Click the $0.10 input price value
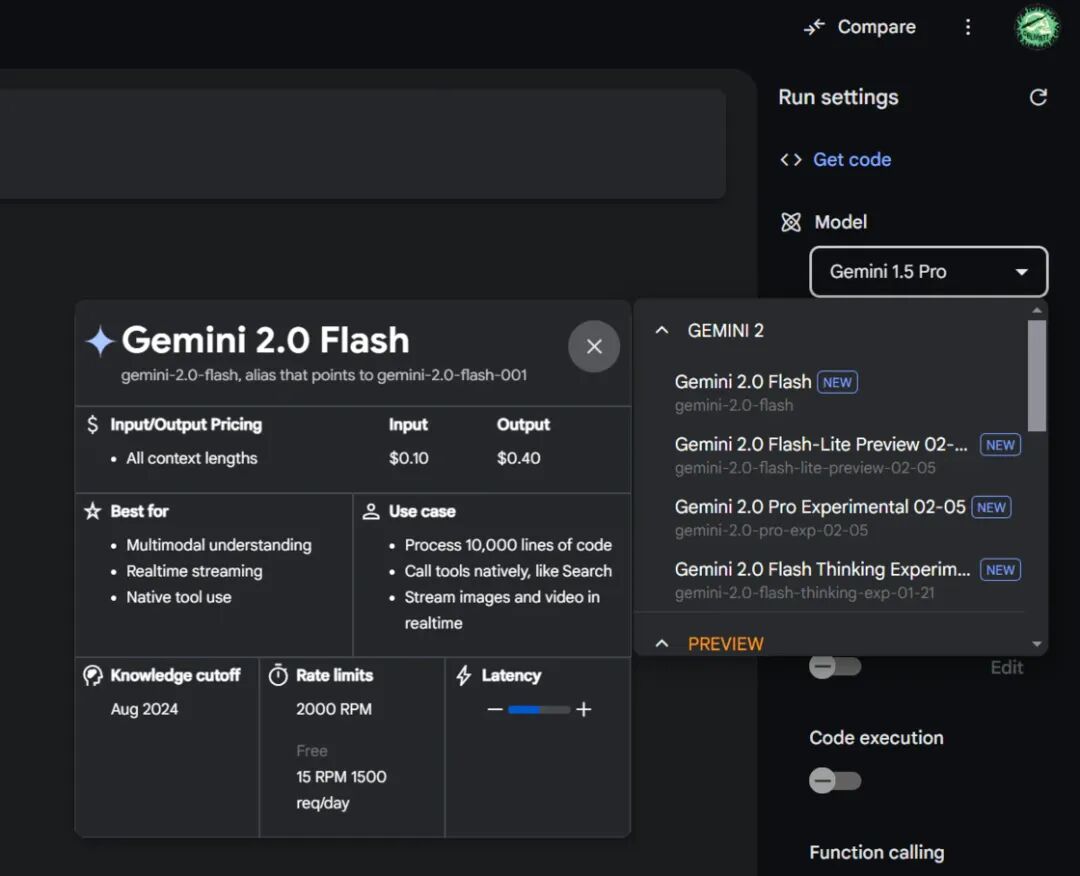This screenshot has width=1080, height=876. pos(408,459)
